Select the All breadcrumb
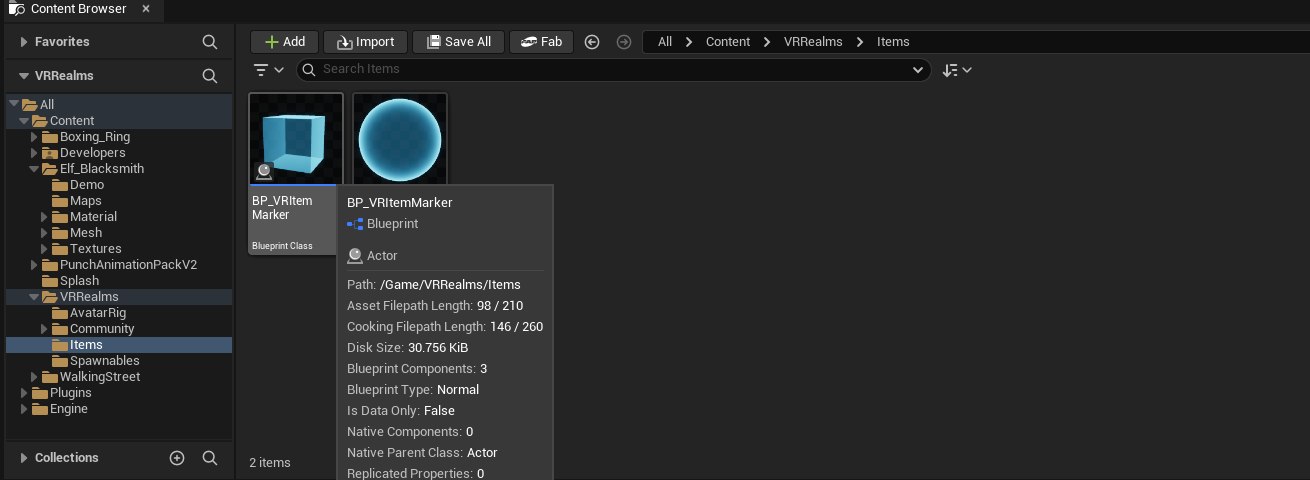This screenshot has height=480, width=1310. click(x=665, y=42)
